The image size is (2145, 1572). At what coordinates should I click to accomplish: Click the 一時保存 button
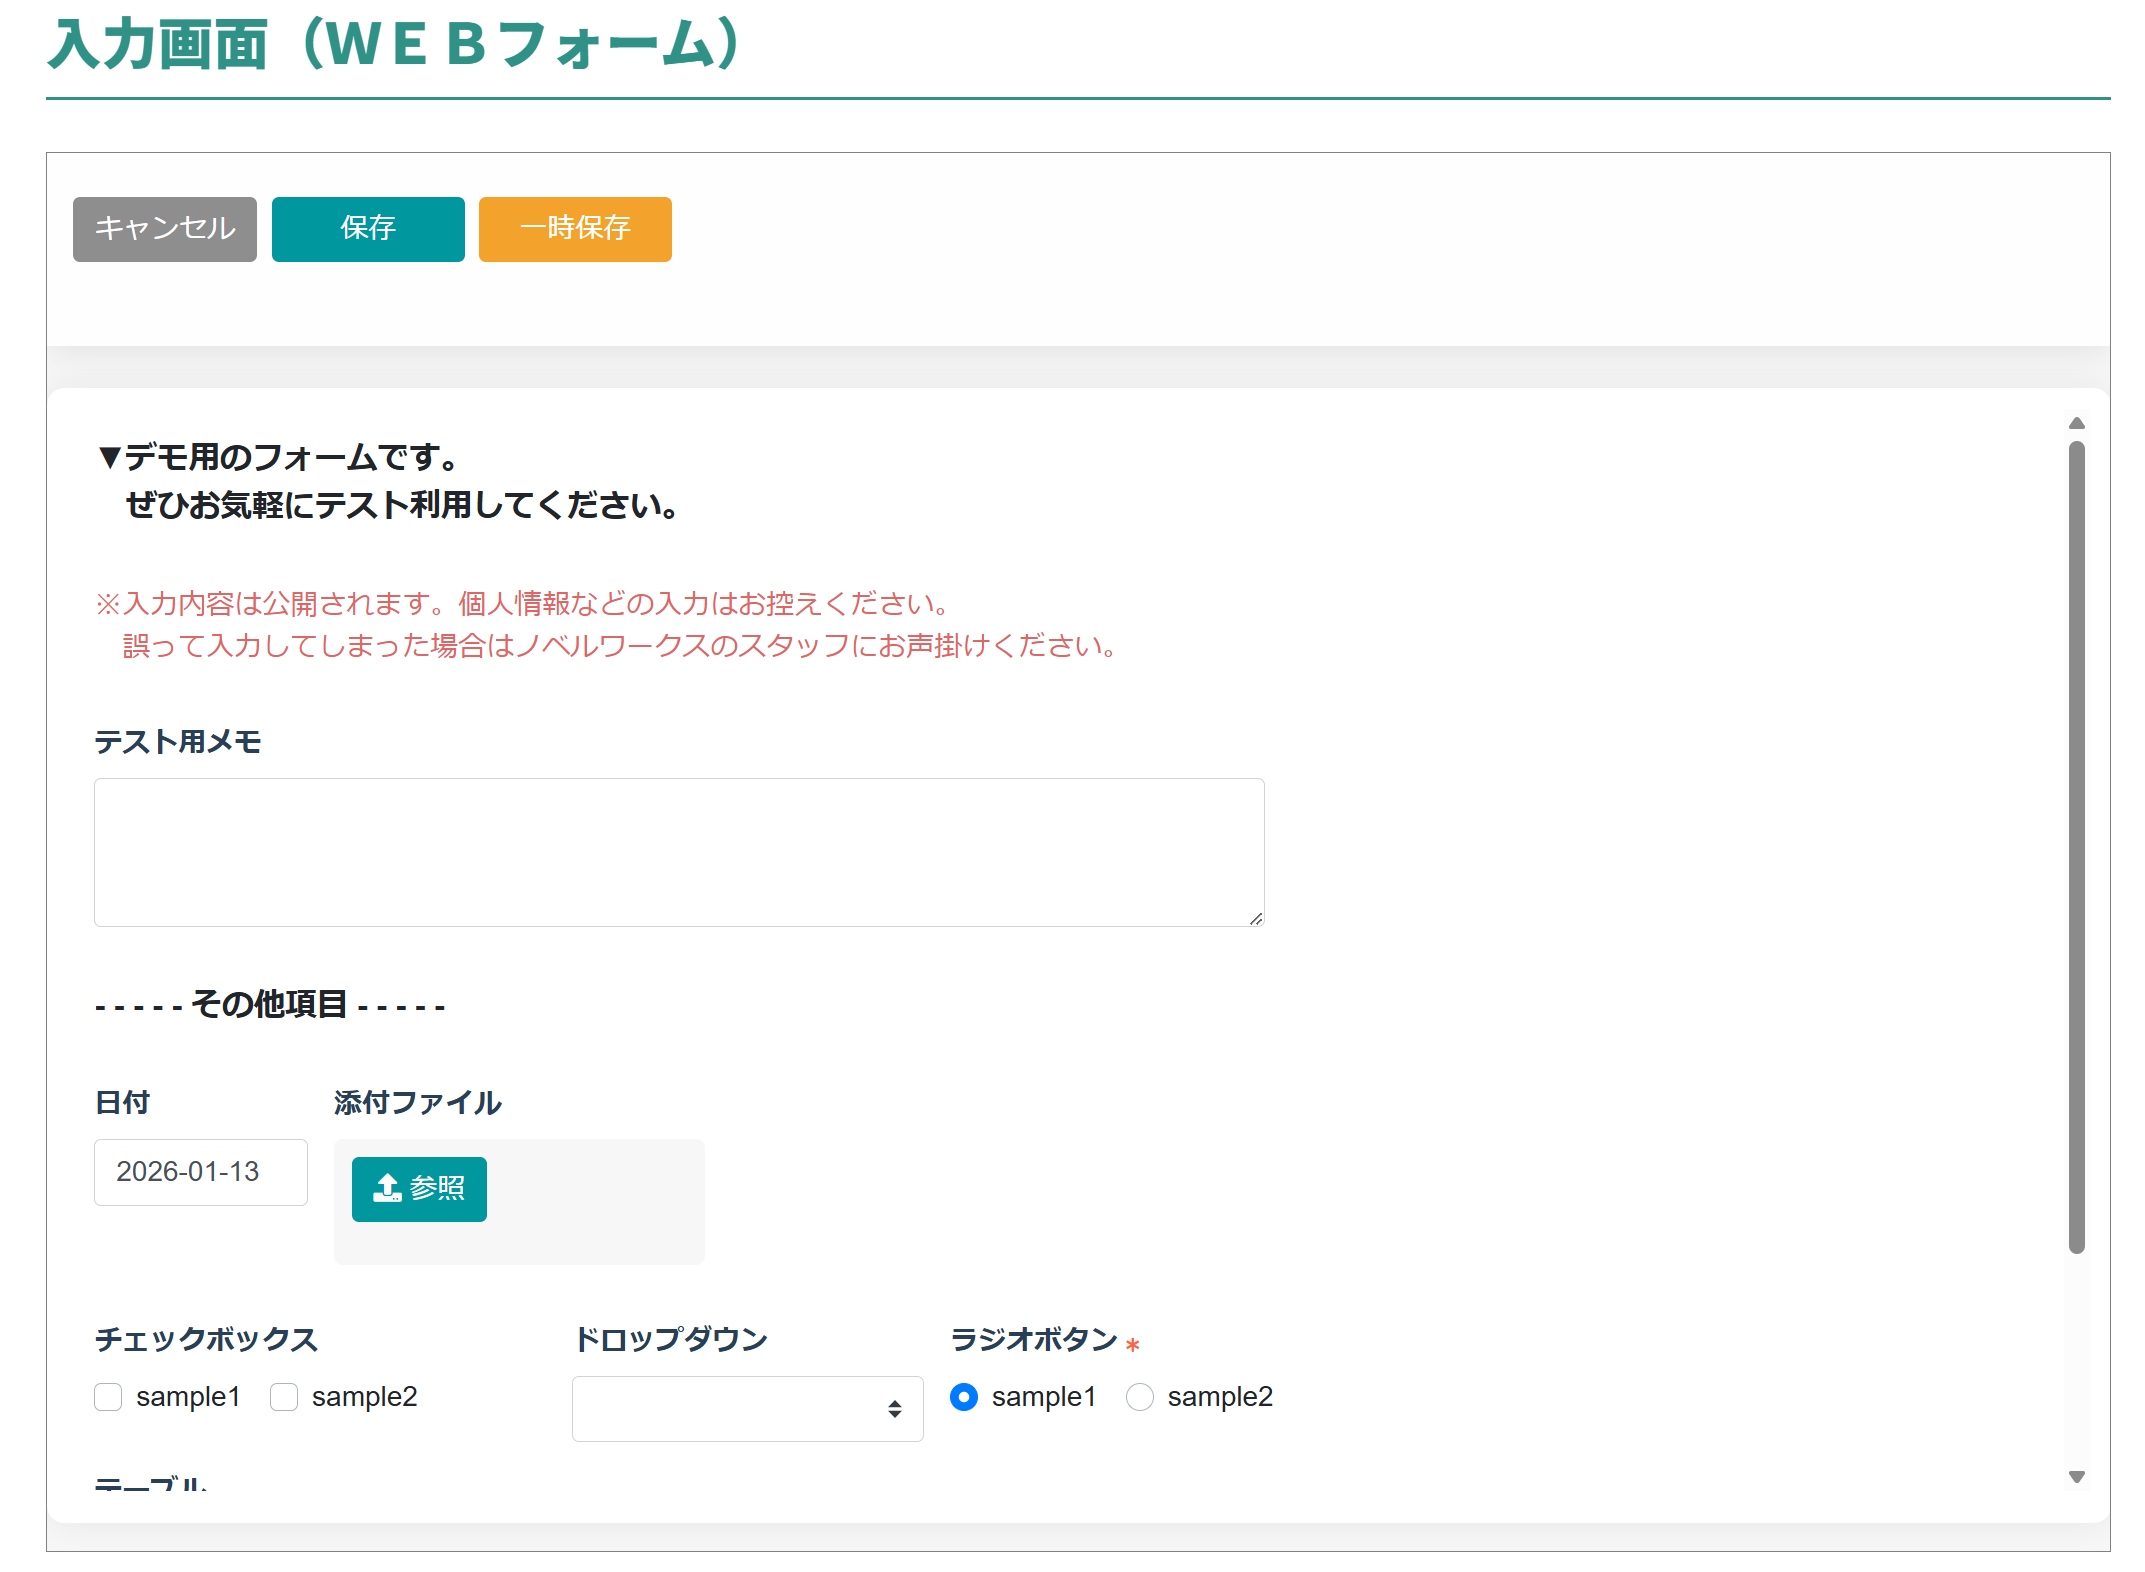point(575,229)
